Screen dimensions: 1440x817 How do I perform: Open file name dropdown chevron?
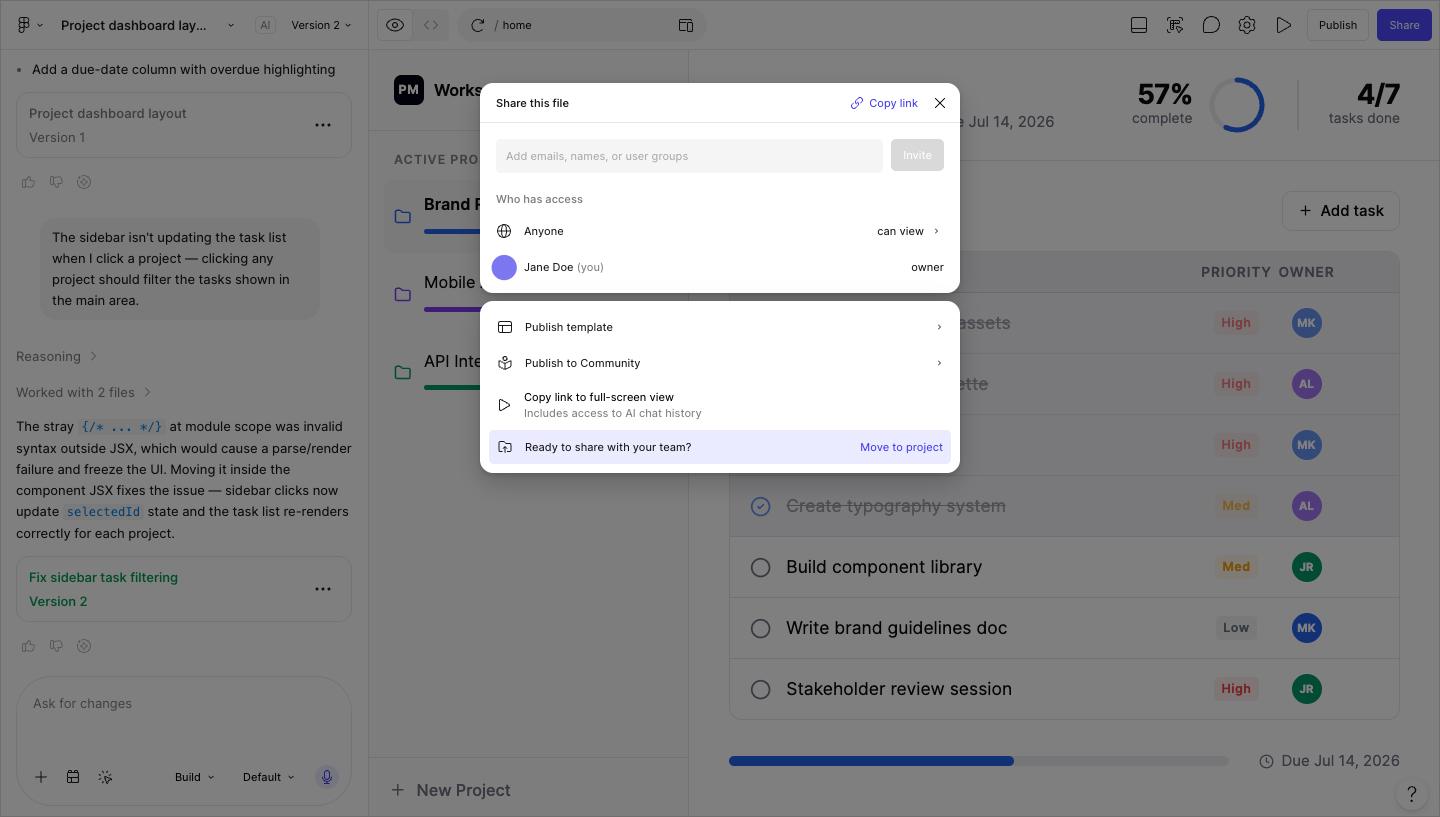click(231, 25)
